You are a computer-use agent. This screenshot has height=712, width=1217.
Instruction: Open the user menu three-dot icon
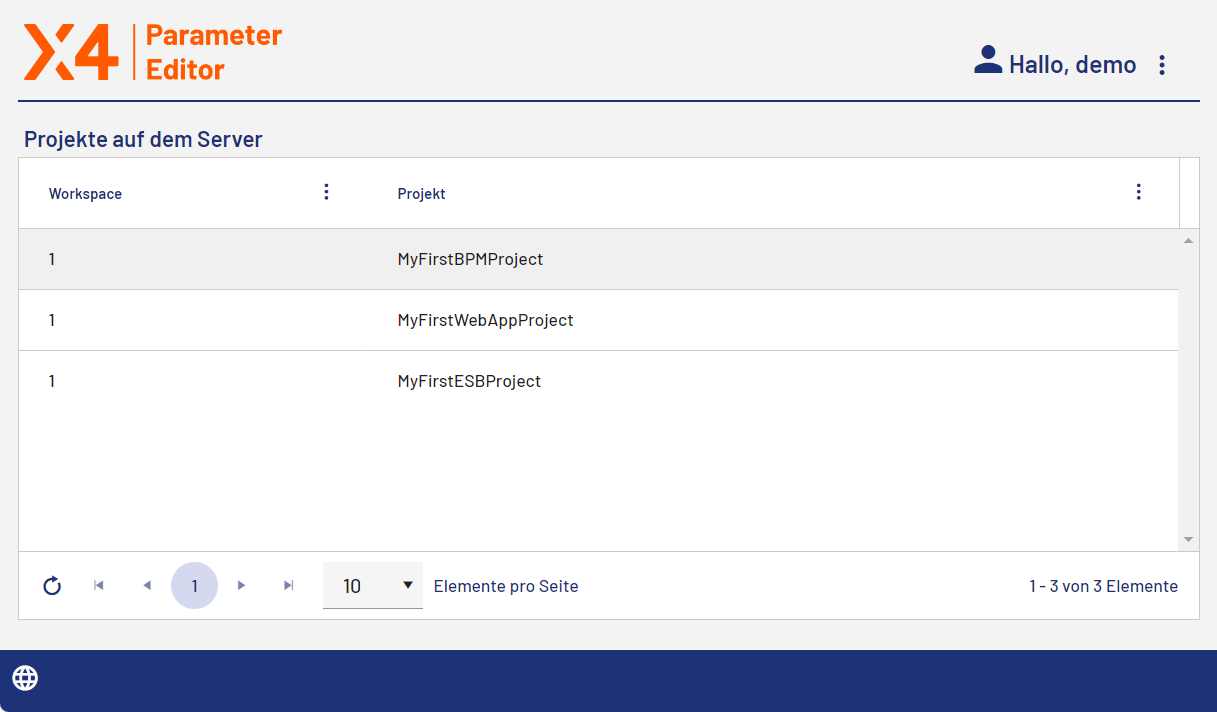1161,65
